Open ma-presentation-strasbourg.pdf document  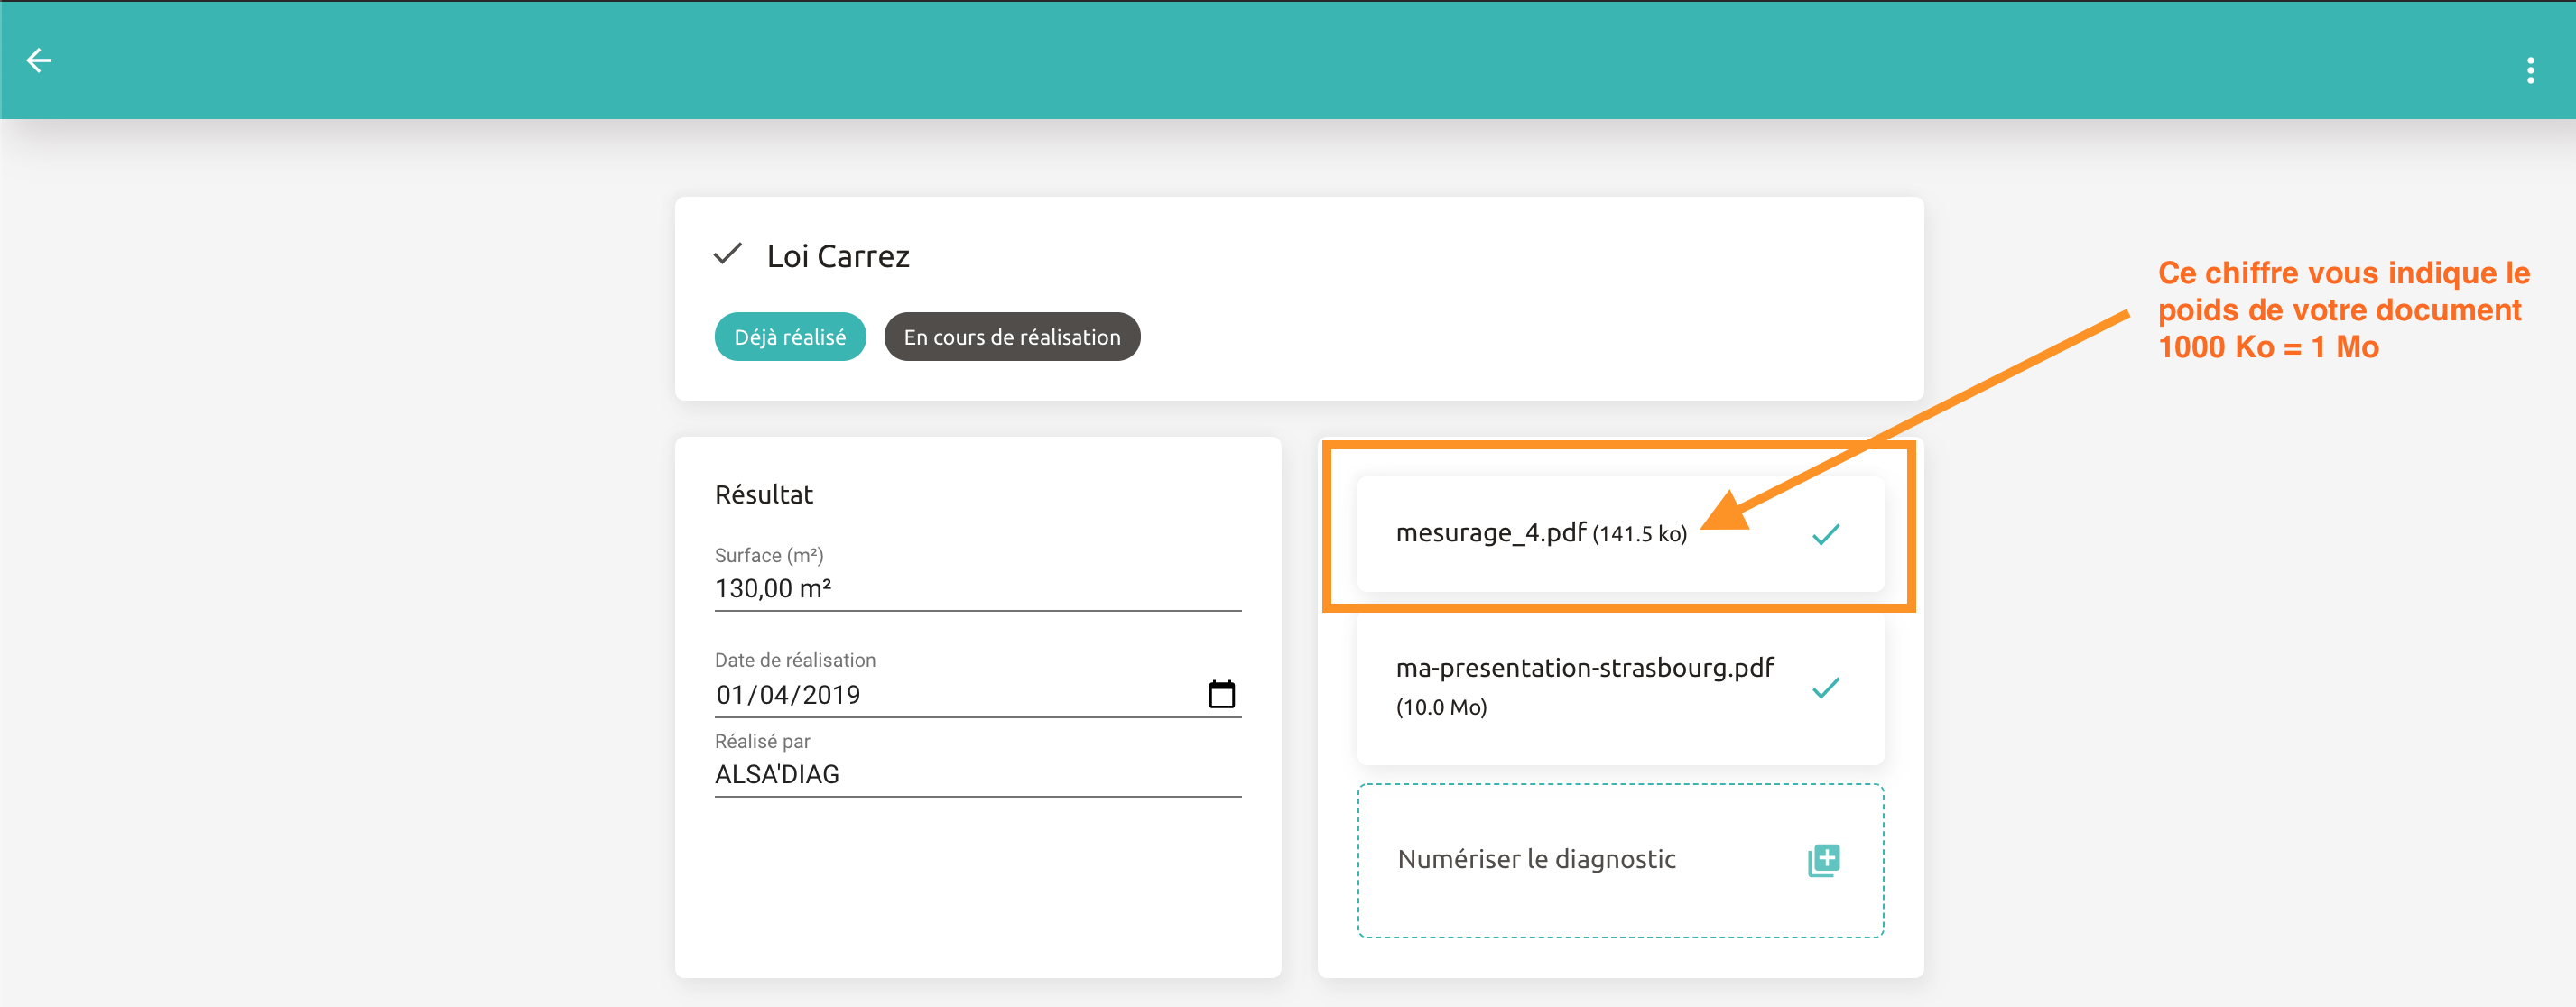pyautogui.click(x=1584, y=668)
